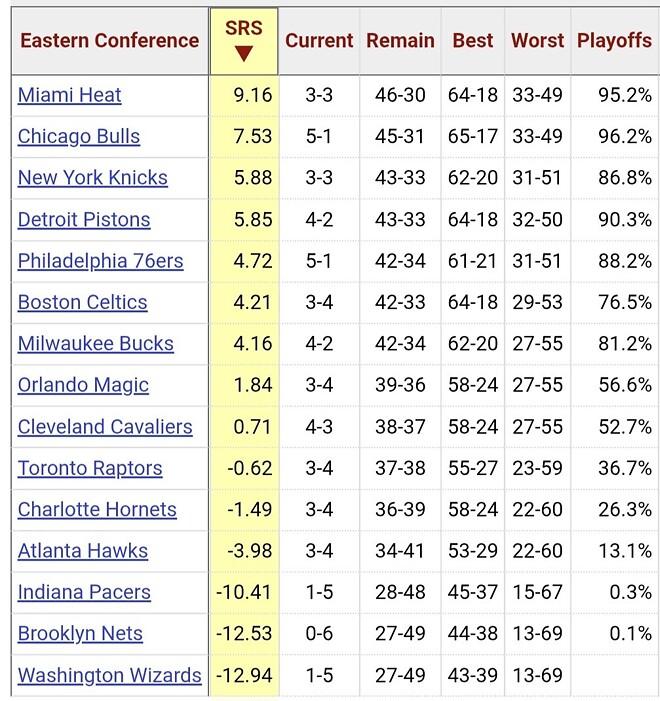Image resolution: width=660 pixels, height=701 pixels.
Task: Sort table by Remain column header
Action: coord(400,41)
